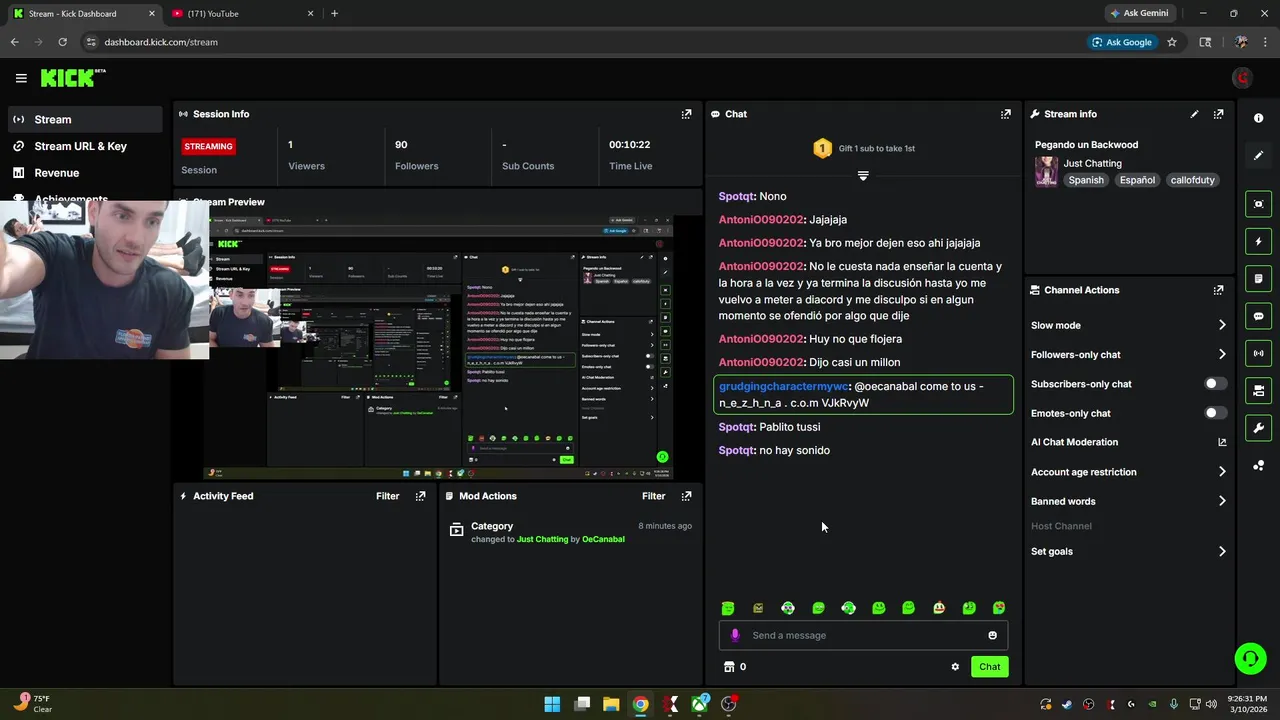Pop out the Stream info panel

point(1218,114)
